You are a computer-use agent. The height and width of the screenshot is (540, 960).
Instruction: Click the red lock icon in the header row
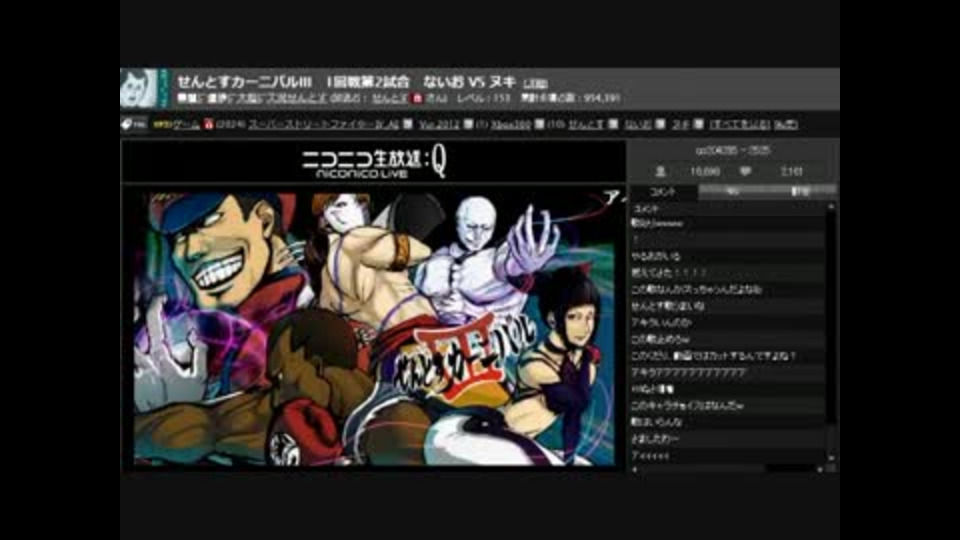418,98
